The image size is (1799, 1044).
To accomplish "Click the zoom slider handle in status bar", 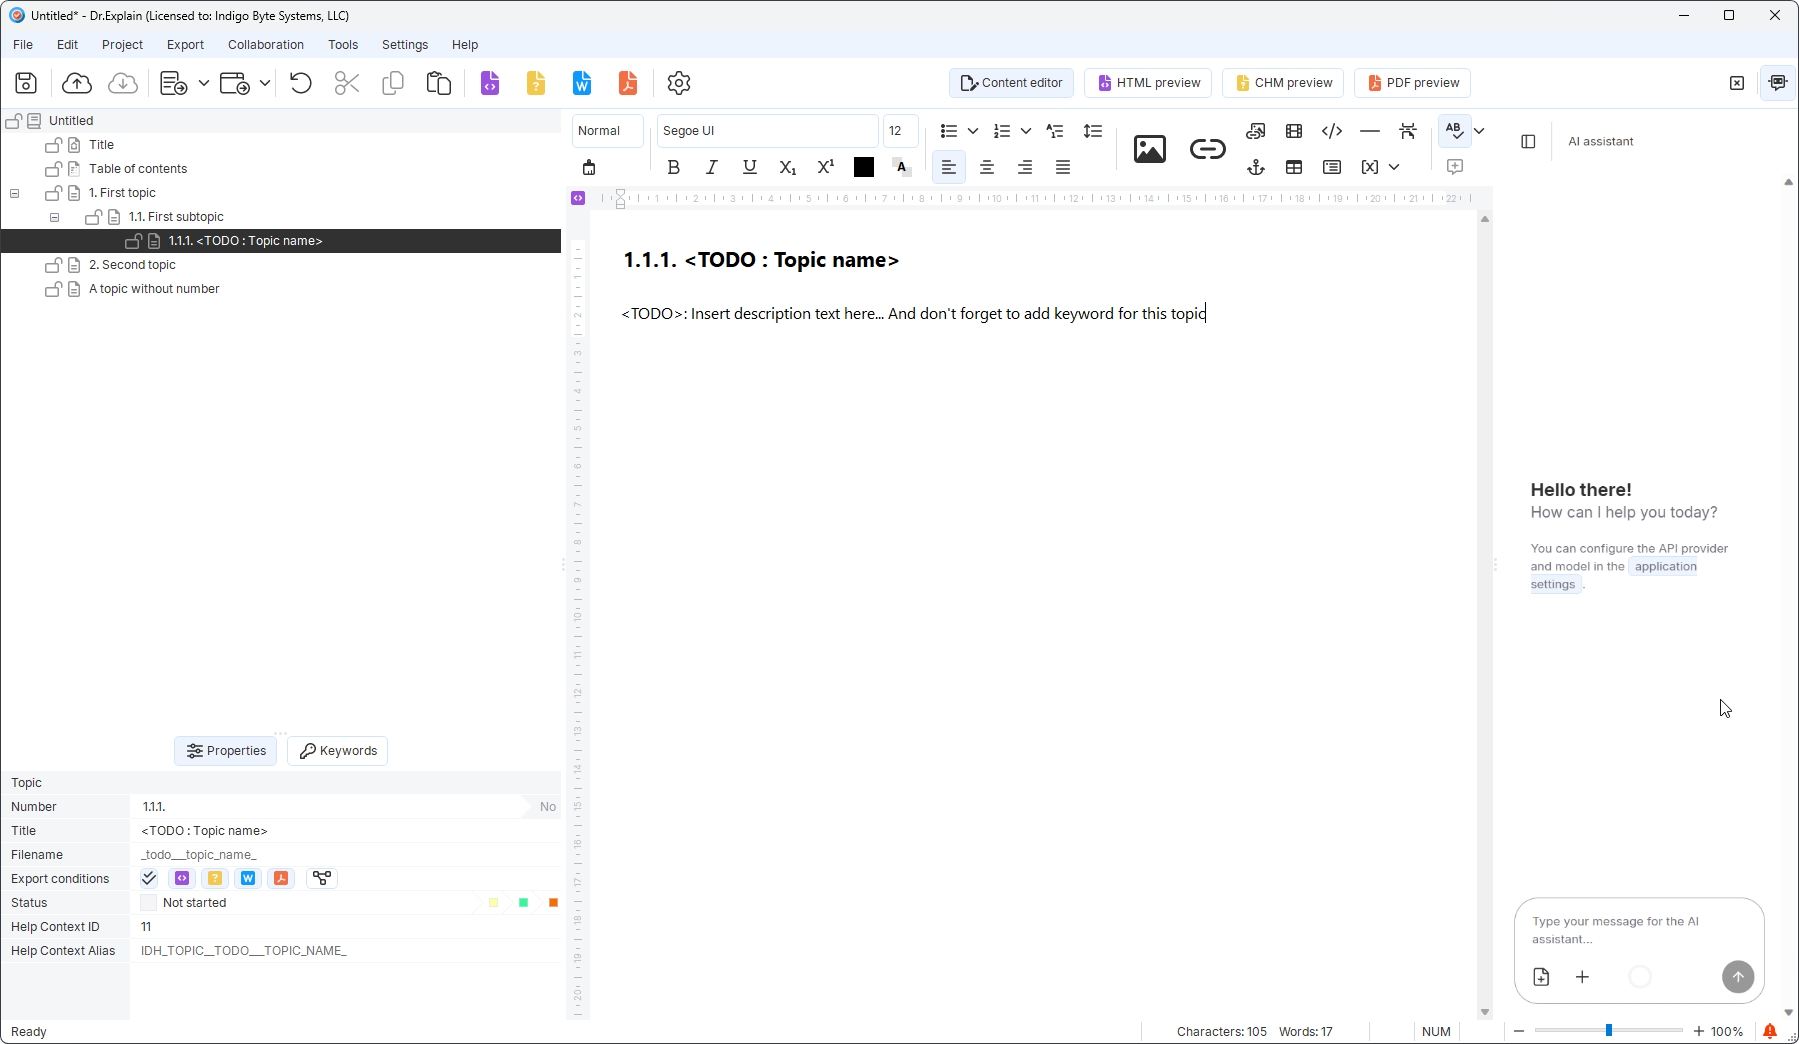I will [x=1609, y=1031].
